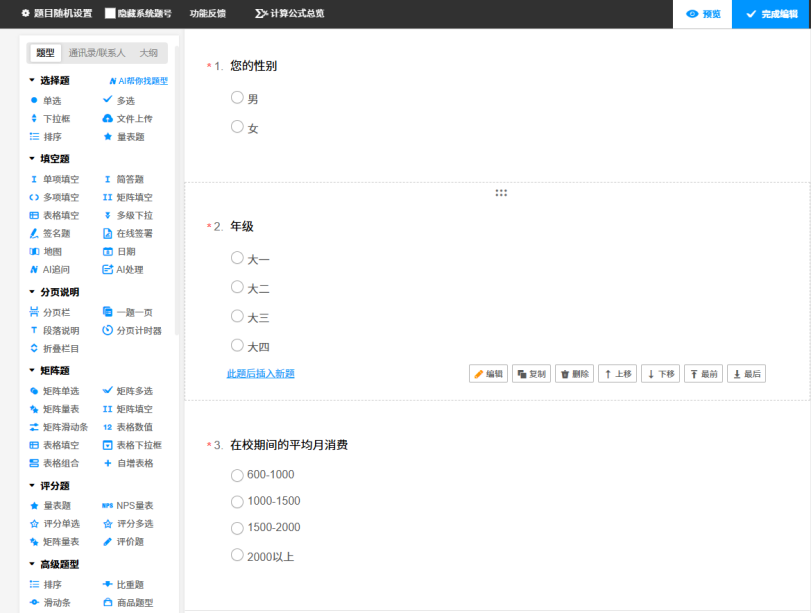This screenshot has height=613, width=812.
Task: Insert a 分页栏 page break
Action: (x=50, y=312)
